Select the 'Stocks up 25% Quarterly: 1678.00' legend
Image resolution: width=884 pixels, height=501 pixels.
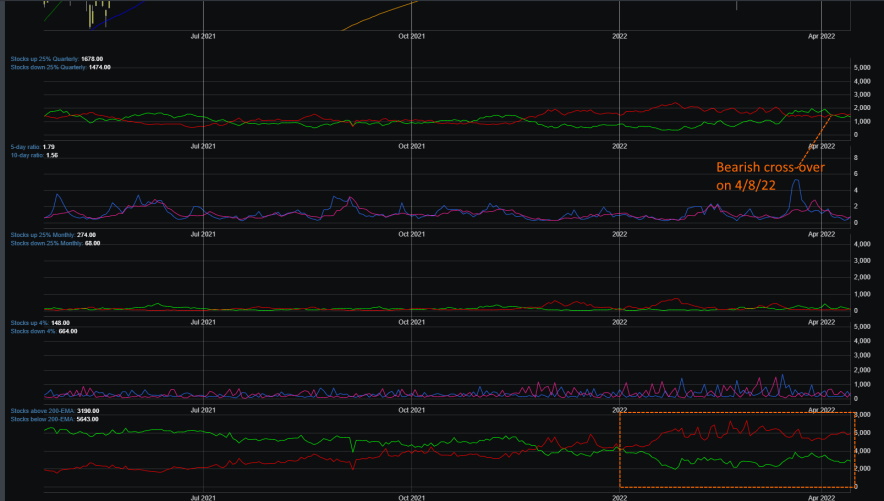pyautogui.click(x=57, y=59)
